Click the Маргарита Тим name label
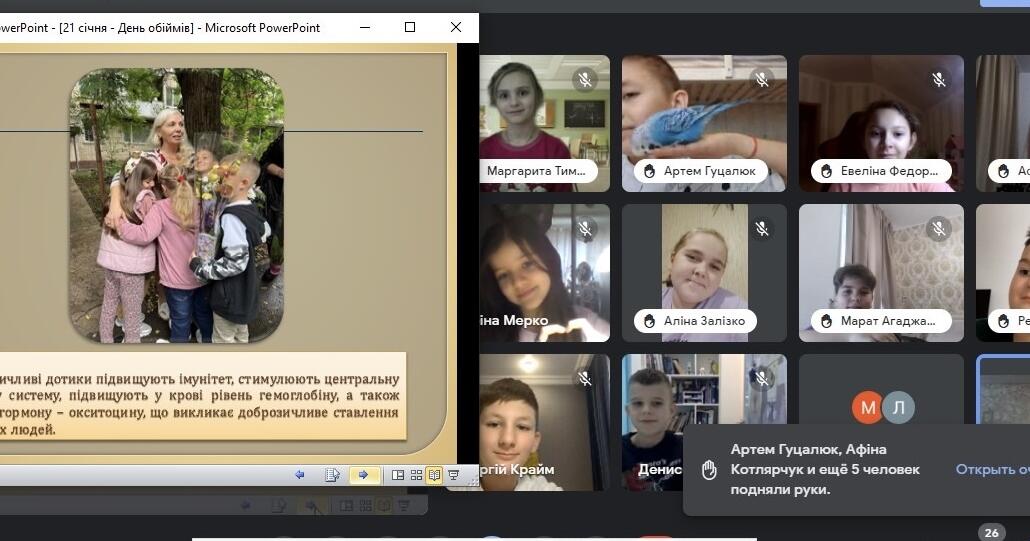 coord(539,171)
